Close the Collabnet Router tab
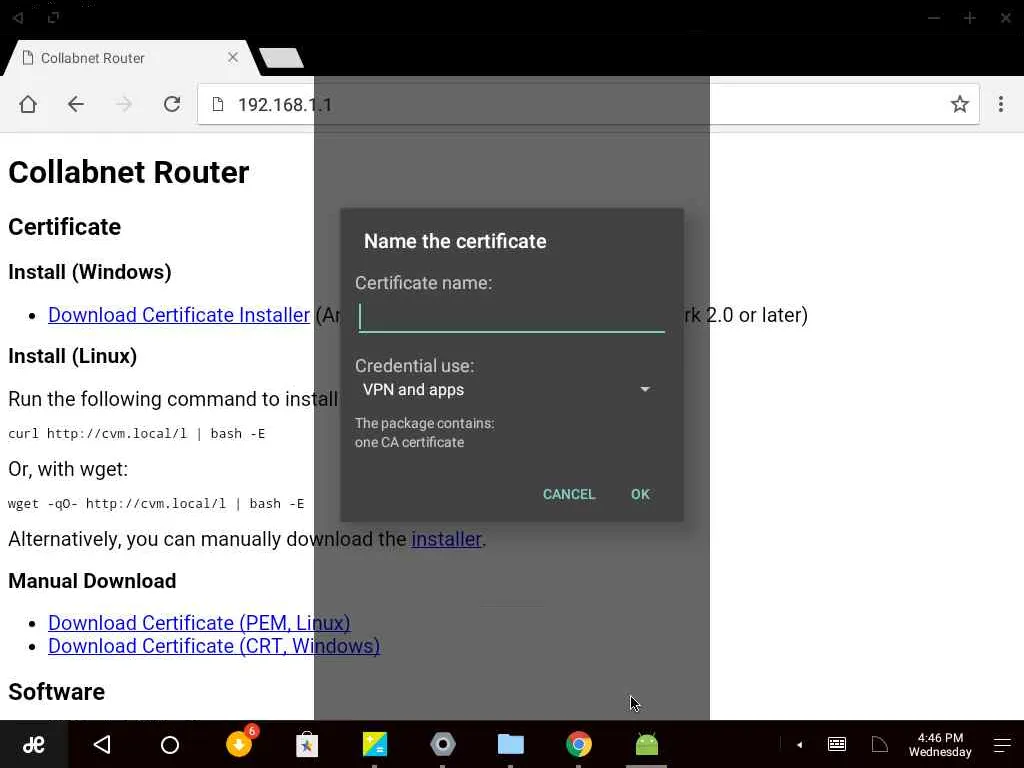This screenshot has width=1024, height=768. coord(232,57)
